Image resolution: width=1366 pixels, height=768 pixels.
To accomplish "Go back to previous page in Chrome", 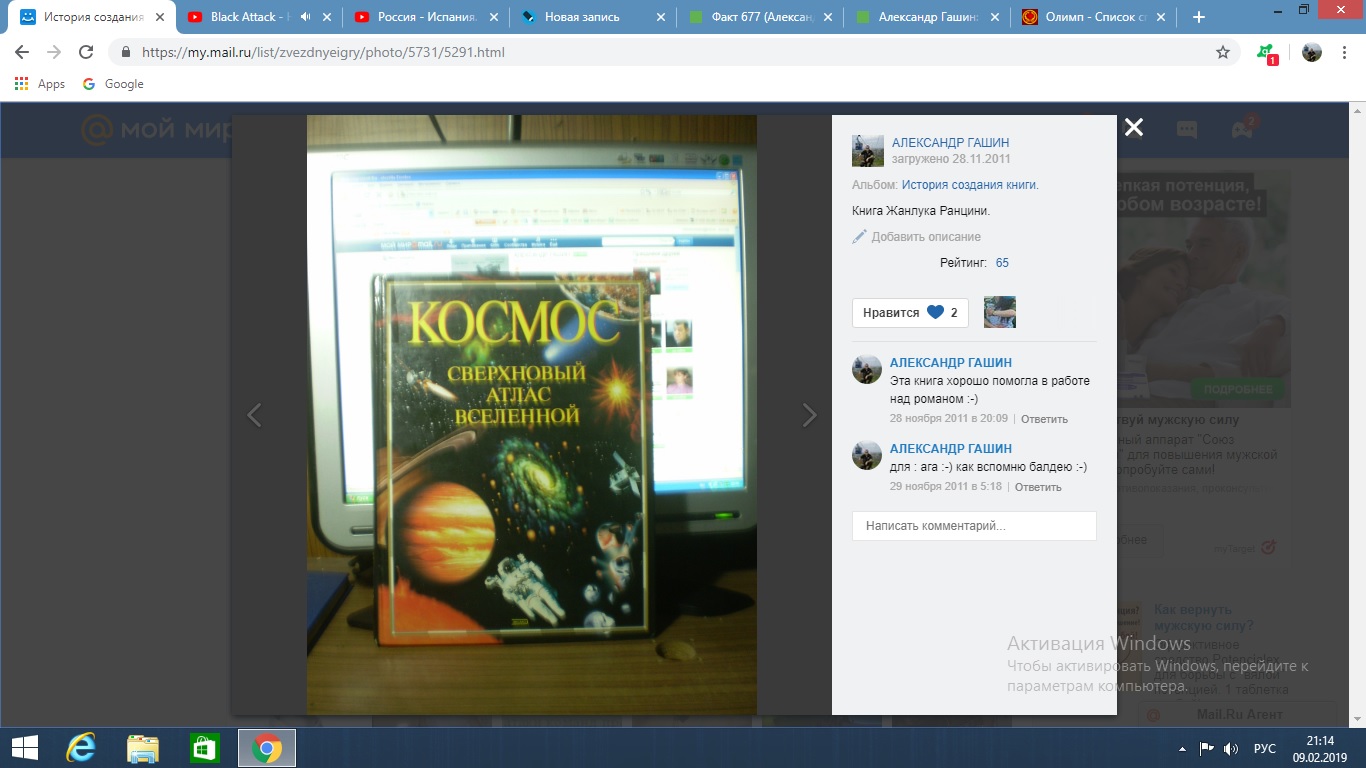I will [22, 52].
